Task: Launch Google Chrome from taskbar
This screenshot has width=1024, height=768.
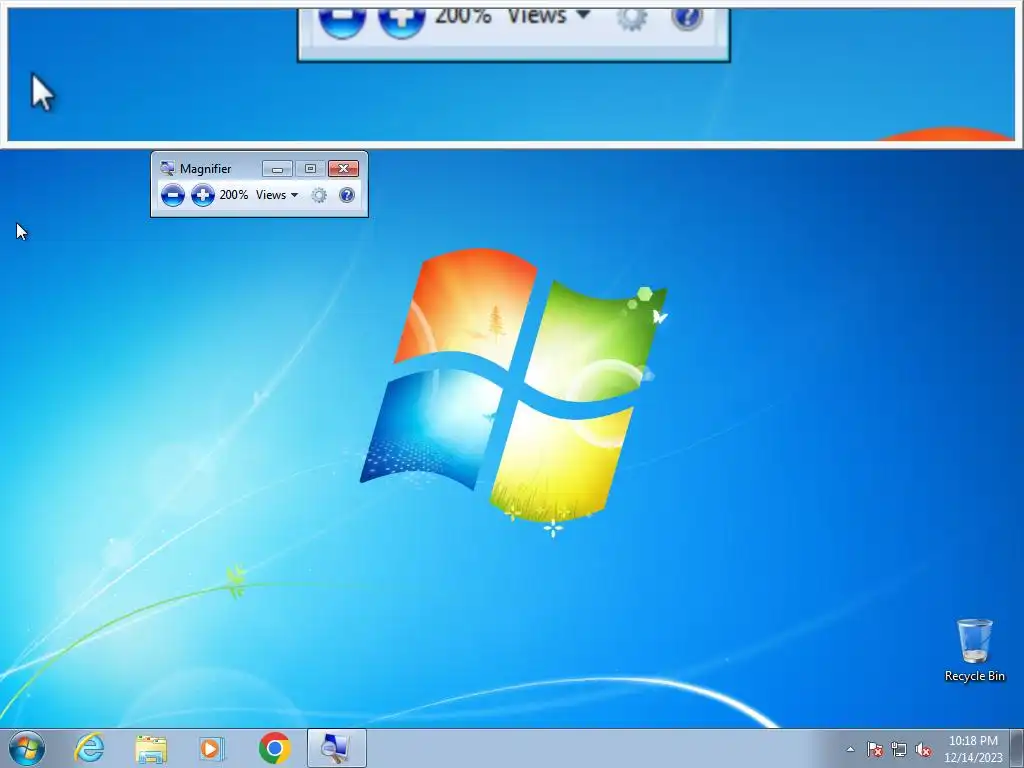Action: tap(274, 748)
